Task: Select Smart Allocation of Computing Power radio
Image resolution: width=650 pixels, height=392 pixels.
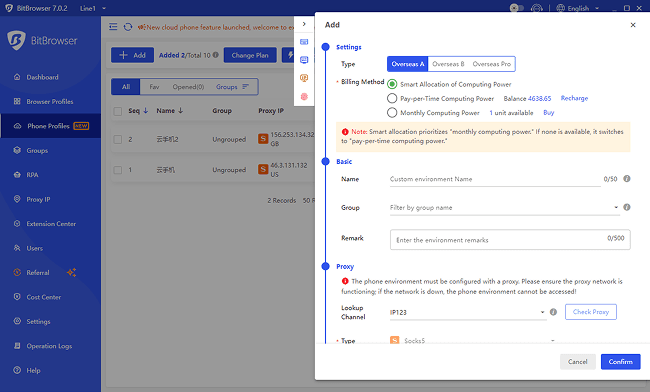Action: coord(392,84)
